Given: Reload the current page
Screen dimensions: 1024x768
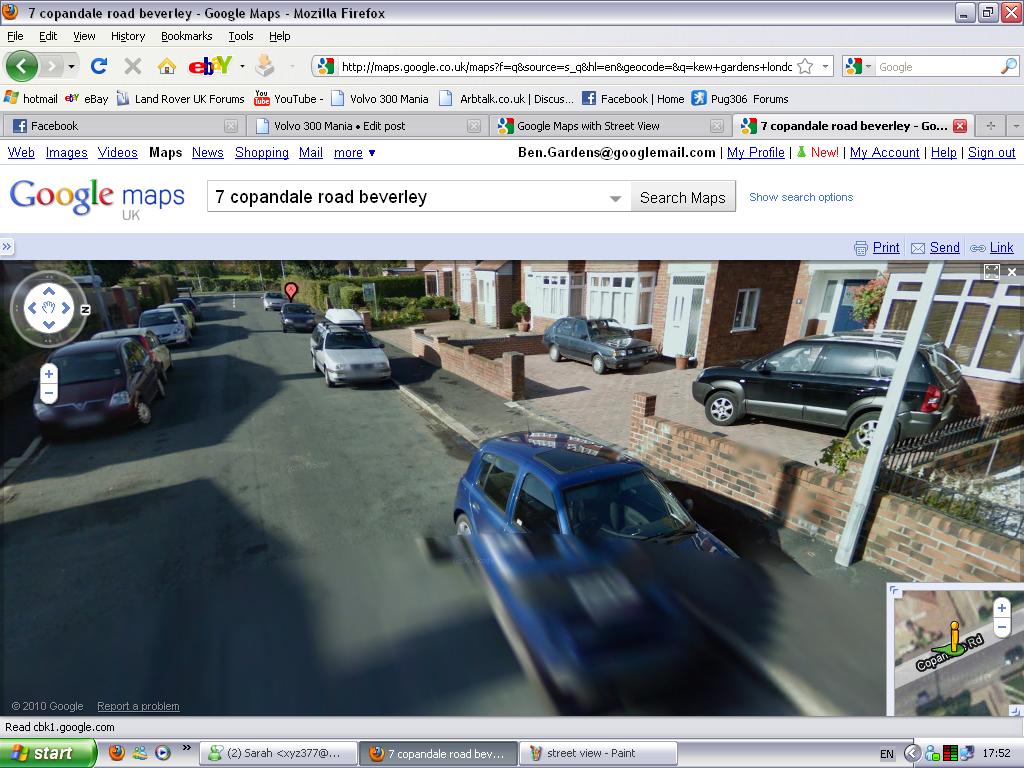Looking at the screenshot, I should [98, 67].
